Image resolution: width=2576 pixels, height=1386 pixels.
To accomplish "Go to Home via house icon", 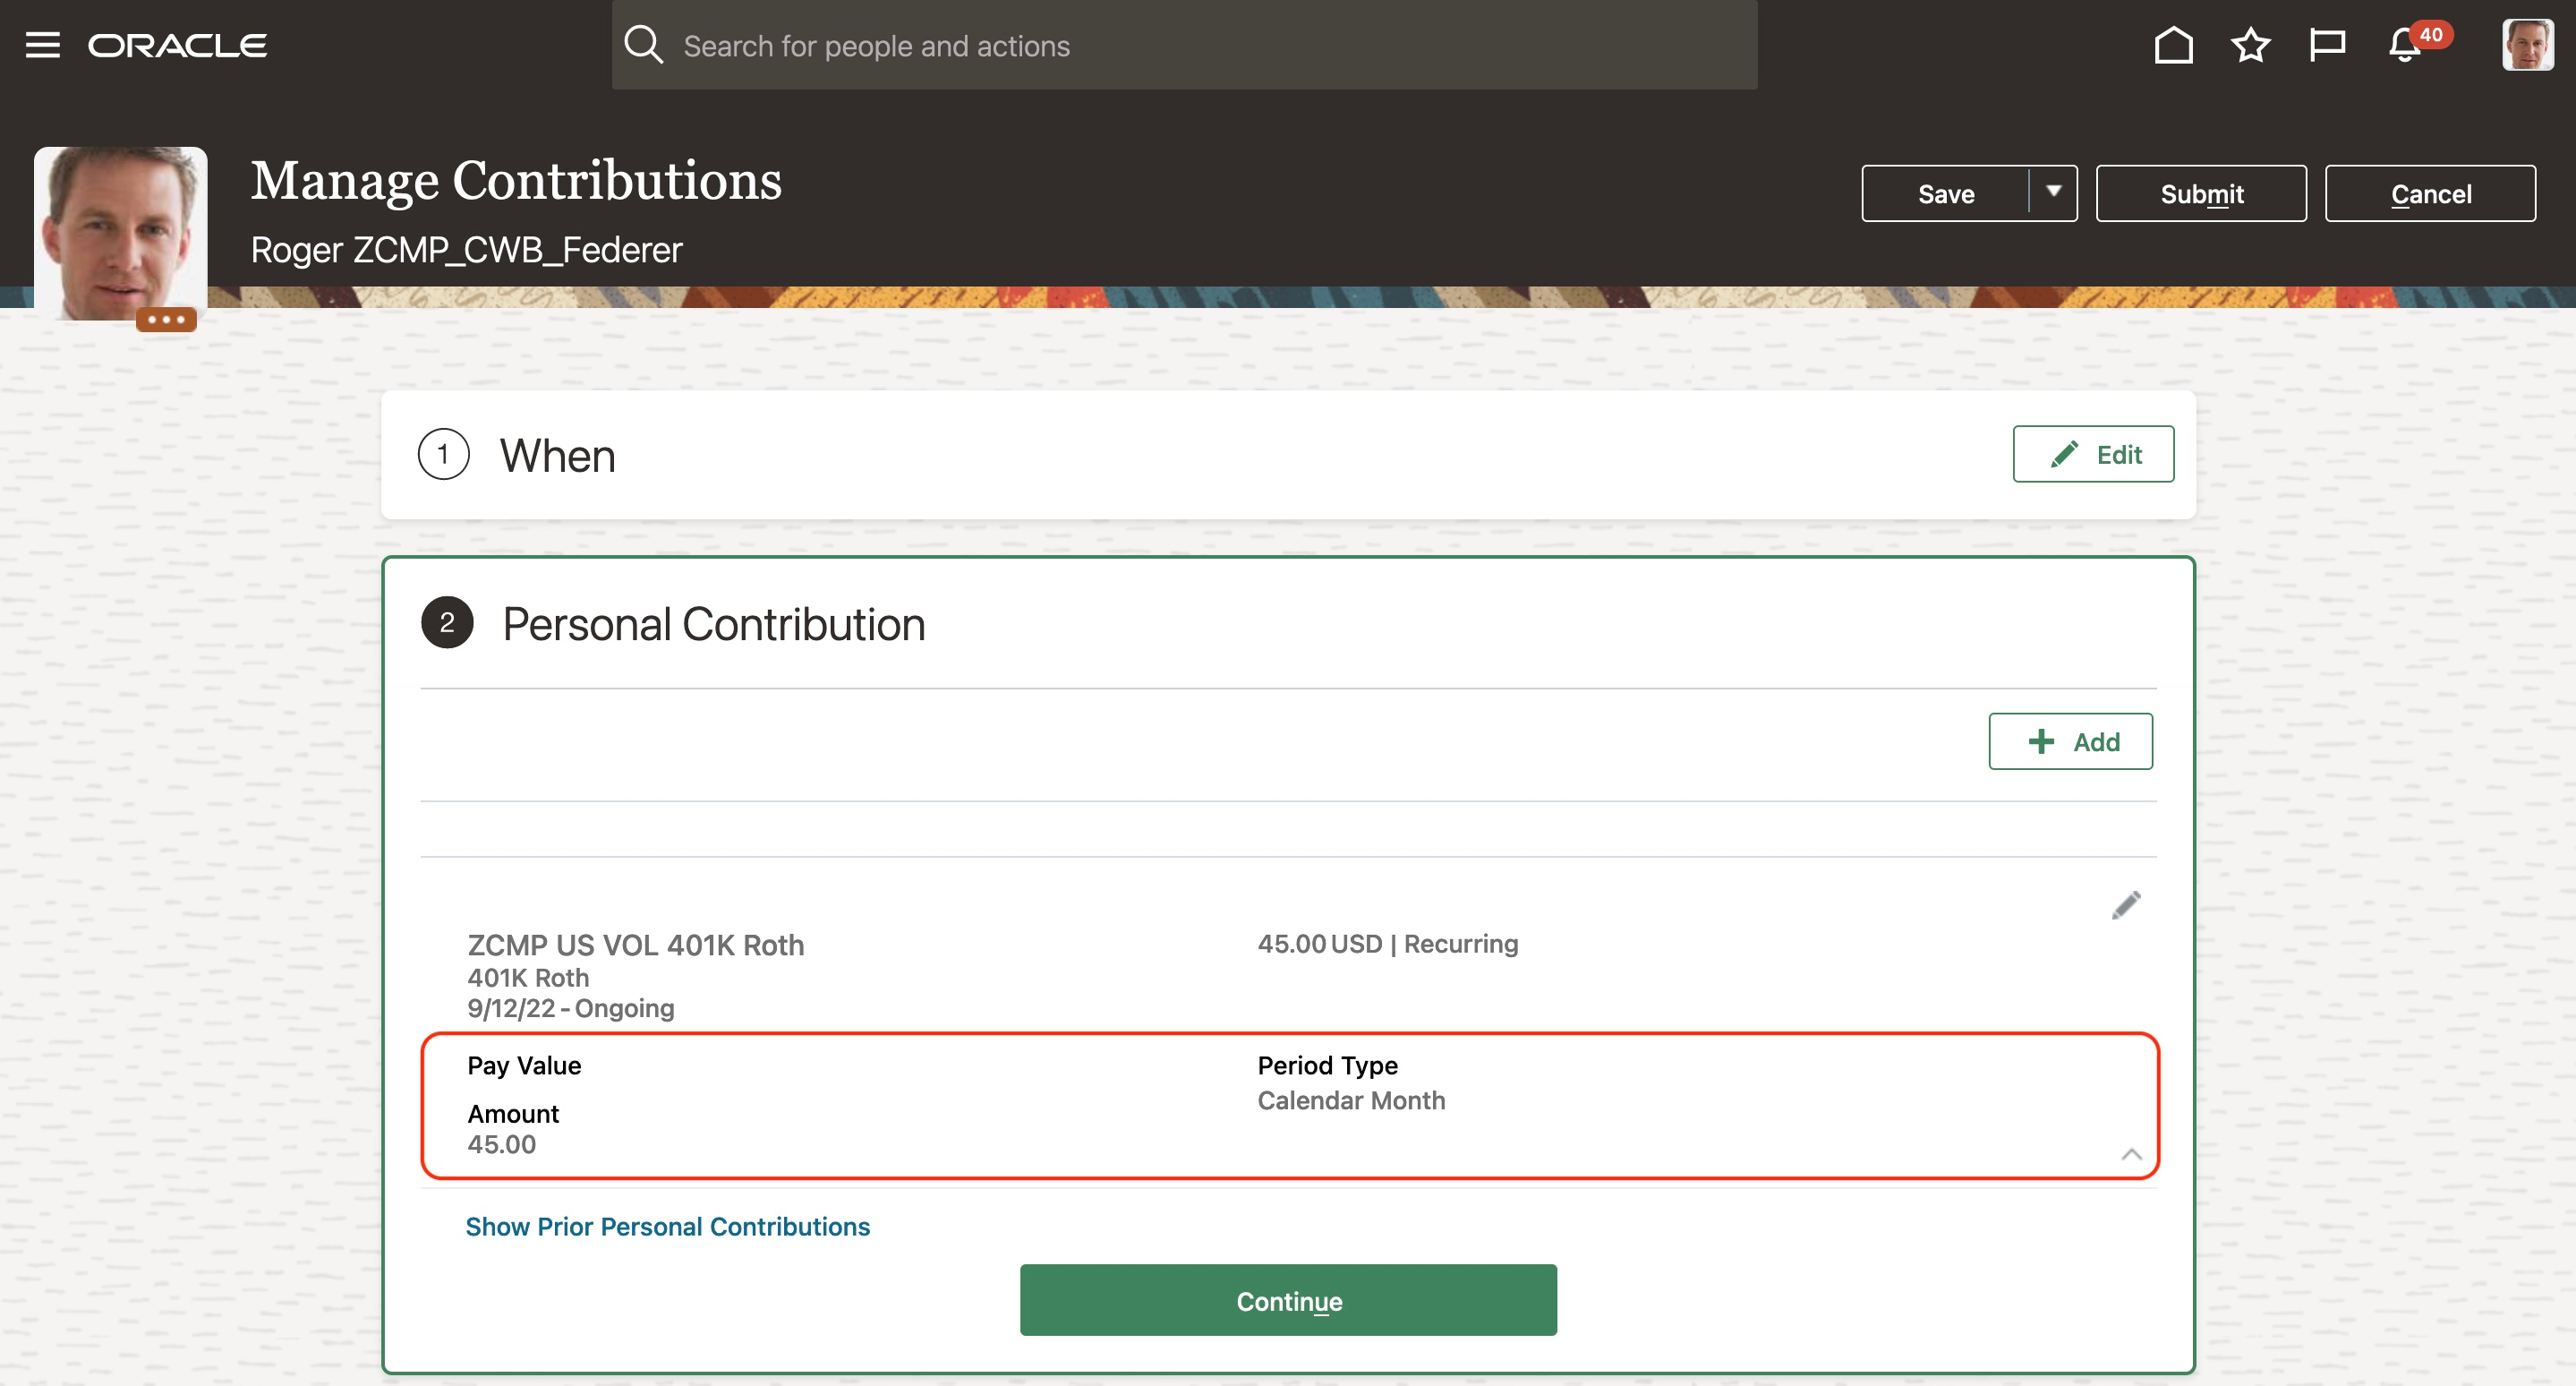I will tap(2173, 45).
